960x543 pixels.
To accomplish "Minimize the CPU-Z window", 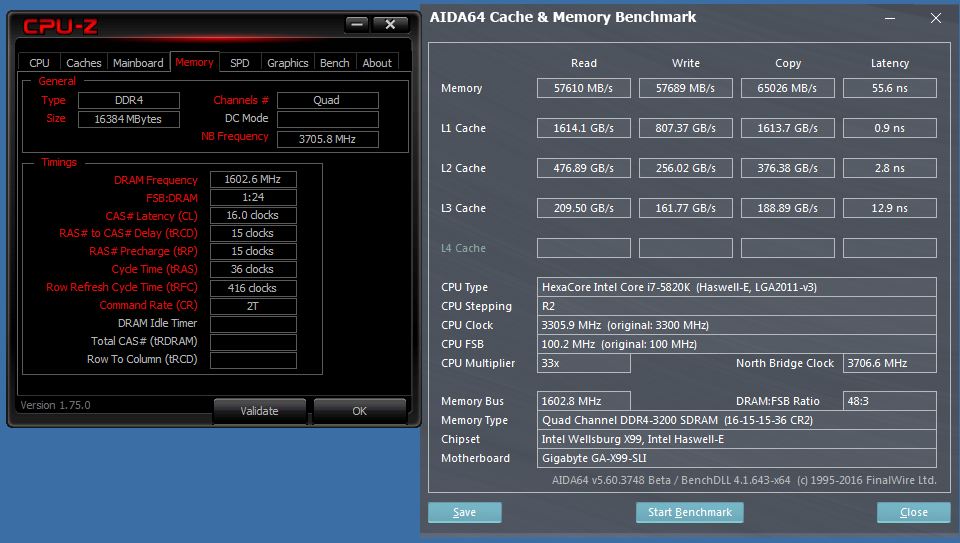I will [x=357, y=24].
